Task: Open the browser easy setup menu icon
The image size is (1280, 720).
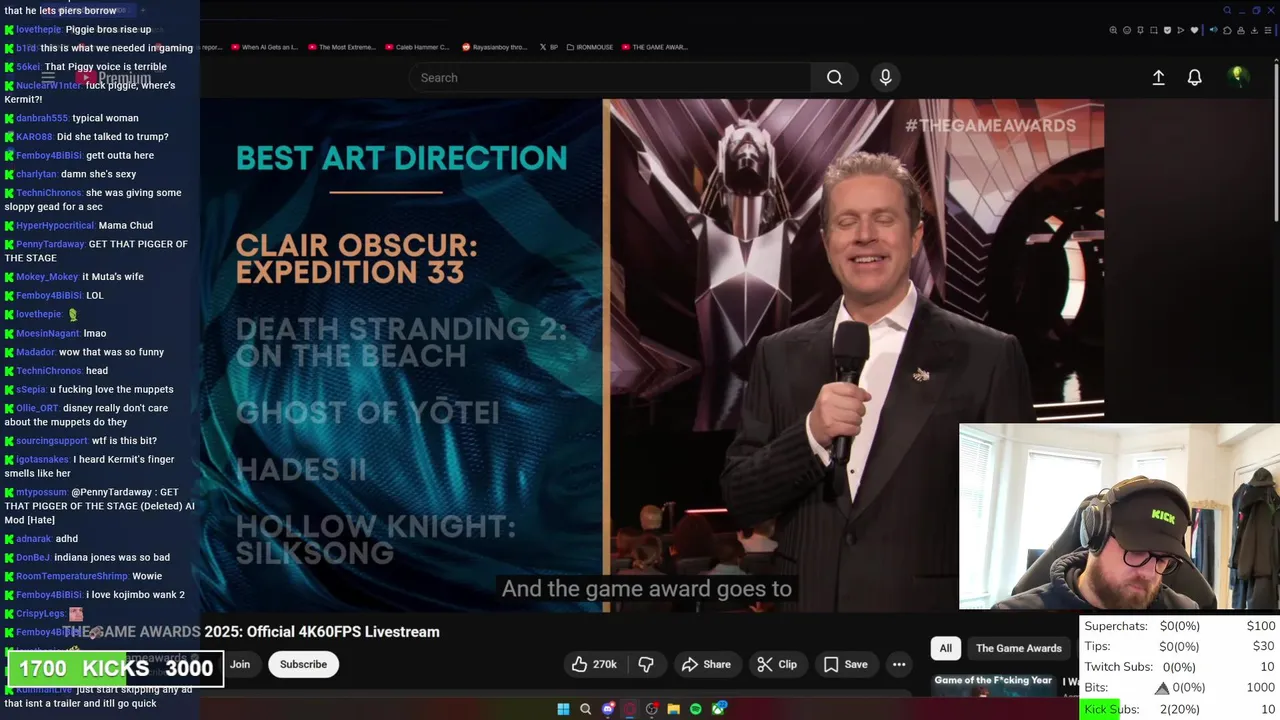Action: point(1268,30)
